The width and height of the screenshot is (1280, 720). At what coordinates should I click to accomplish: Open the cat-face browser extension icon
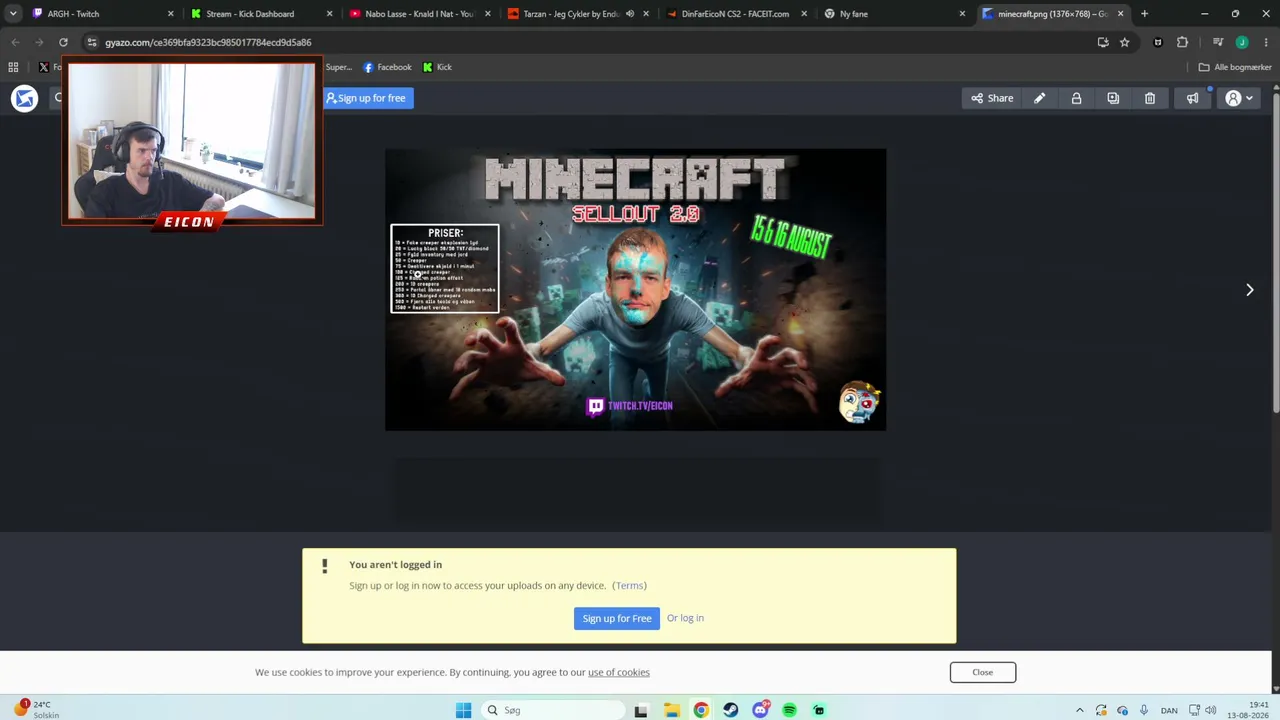click(1158, 42)
